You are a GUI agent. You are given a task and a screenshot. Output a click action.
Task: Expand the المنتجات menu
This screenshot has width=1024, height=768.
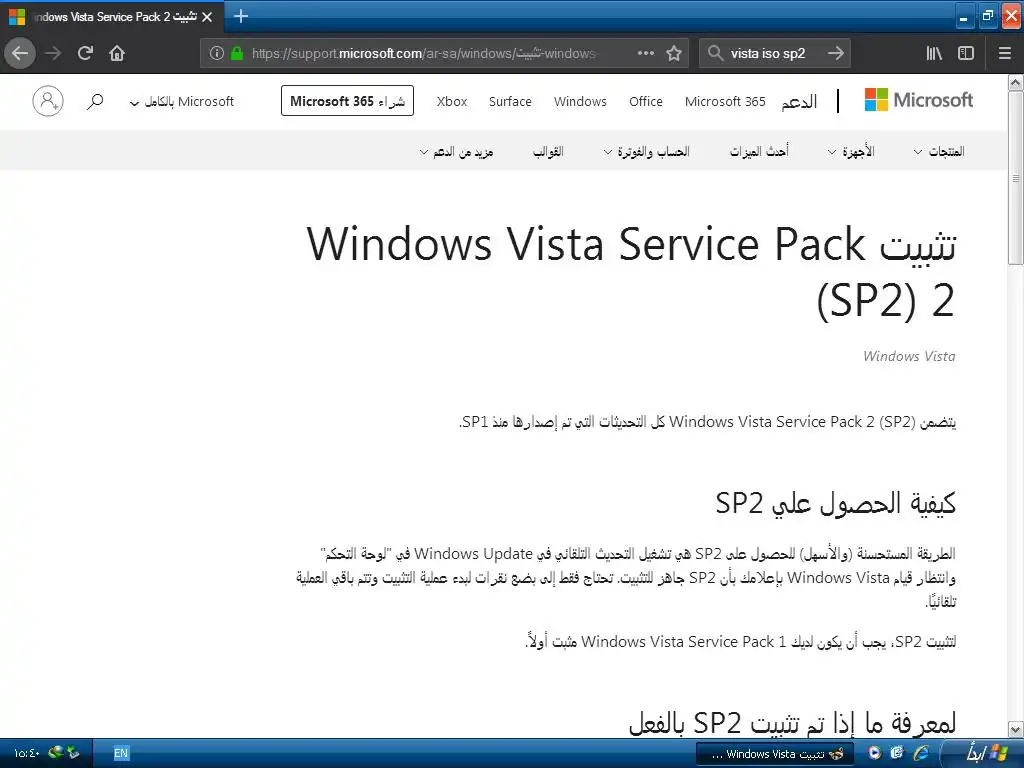coord(939,152)
